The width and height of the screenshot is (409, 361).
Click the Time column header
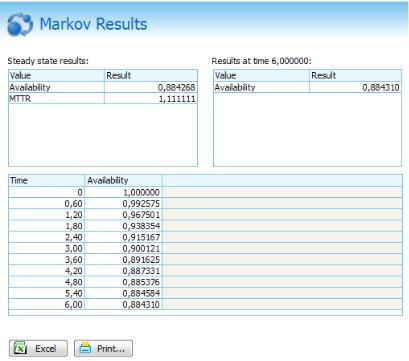(46, 181)
